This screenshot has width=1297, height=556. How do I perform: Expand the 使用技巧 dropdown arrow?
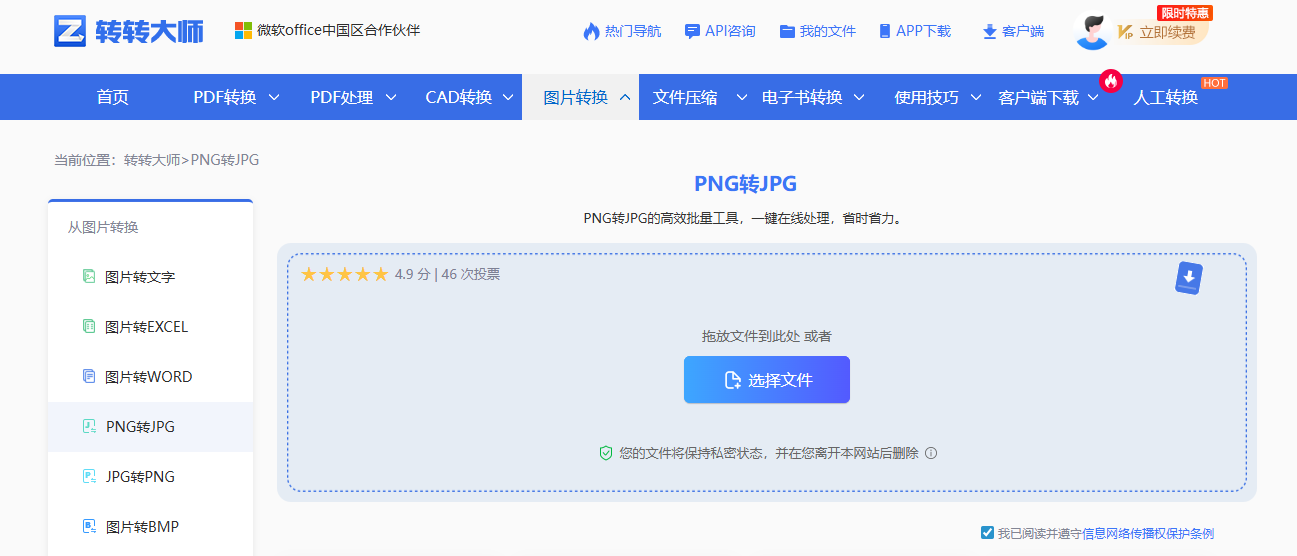click(976, 97)
